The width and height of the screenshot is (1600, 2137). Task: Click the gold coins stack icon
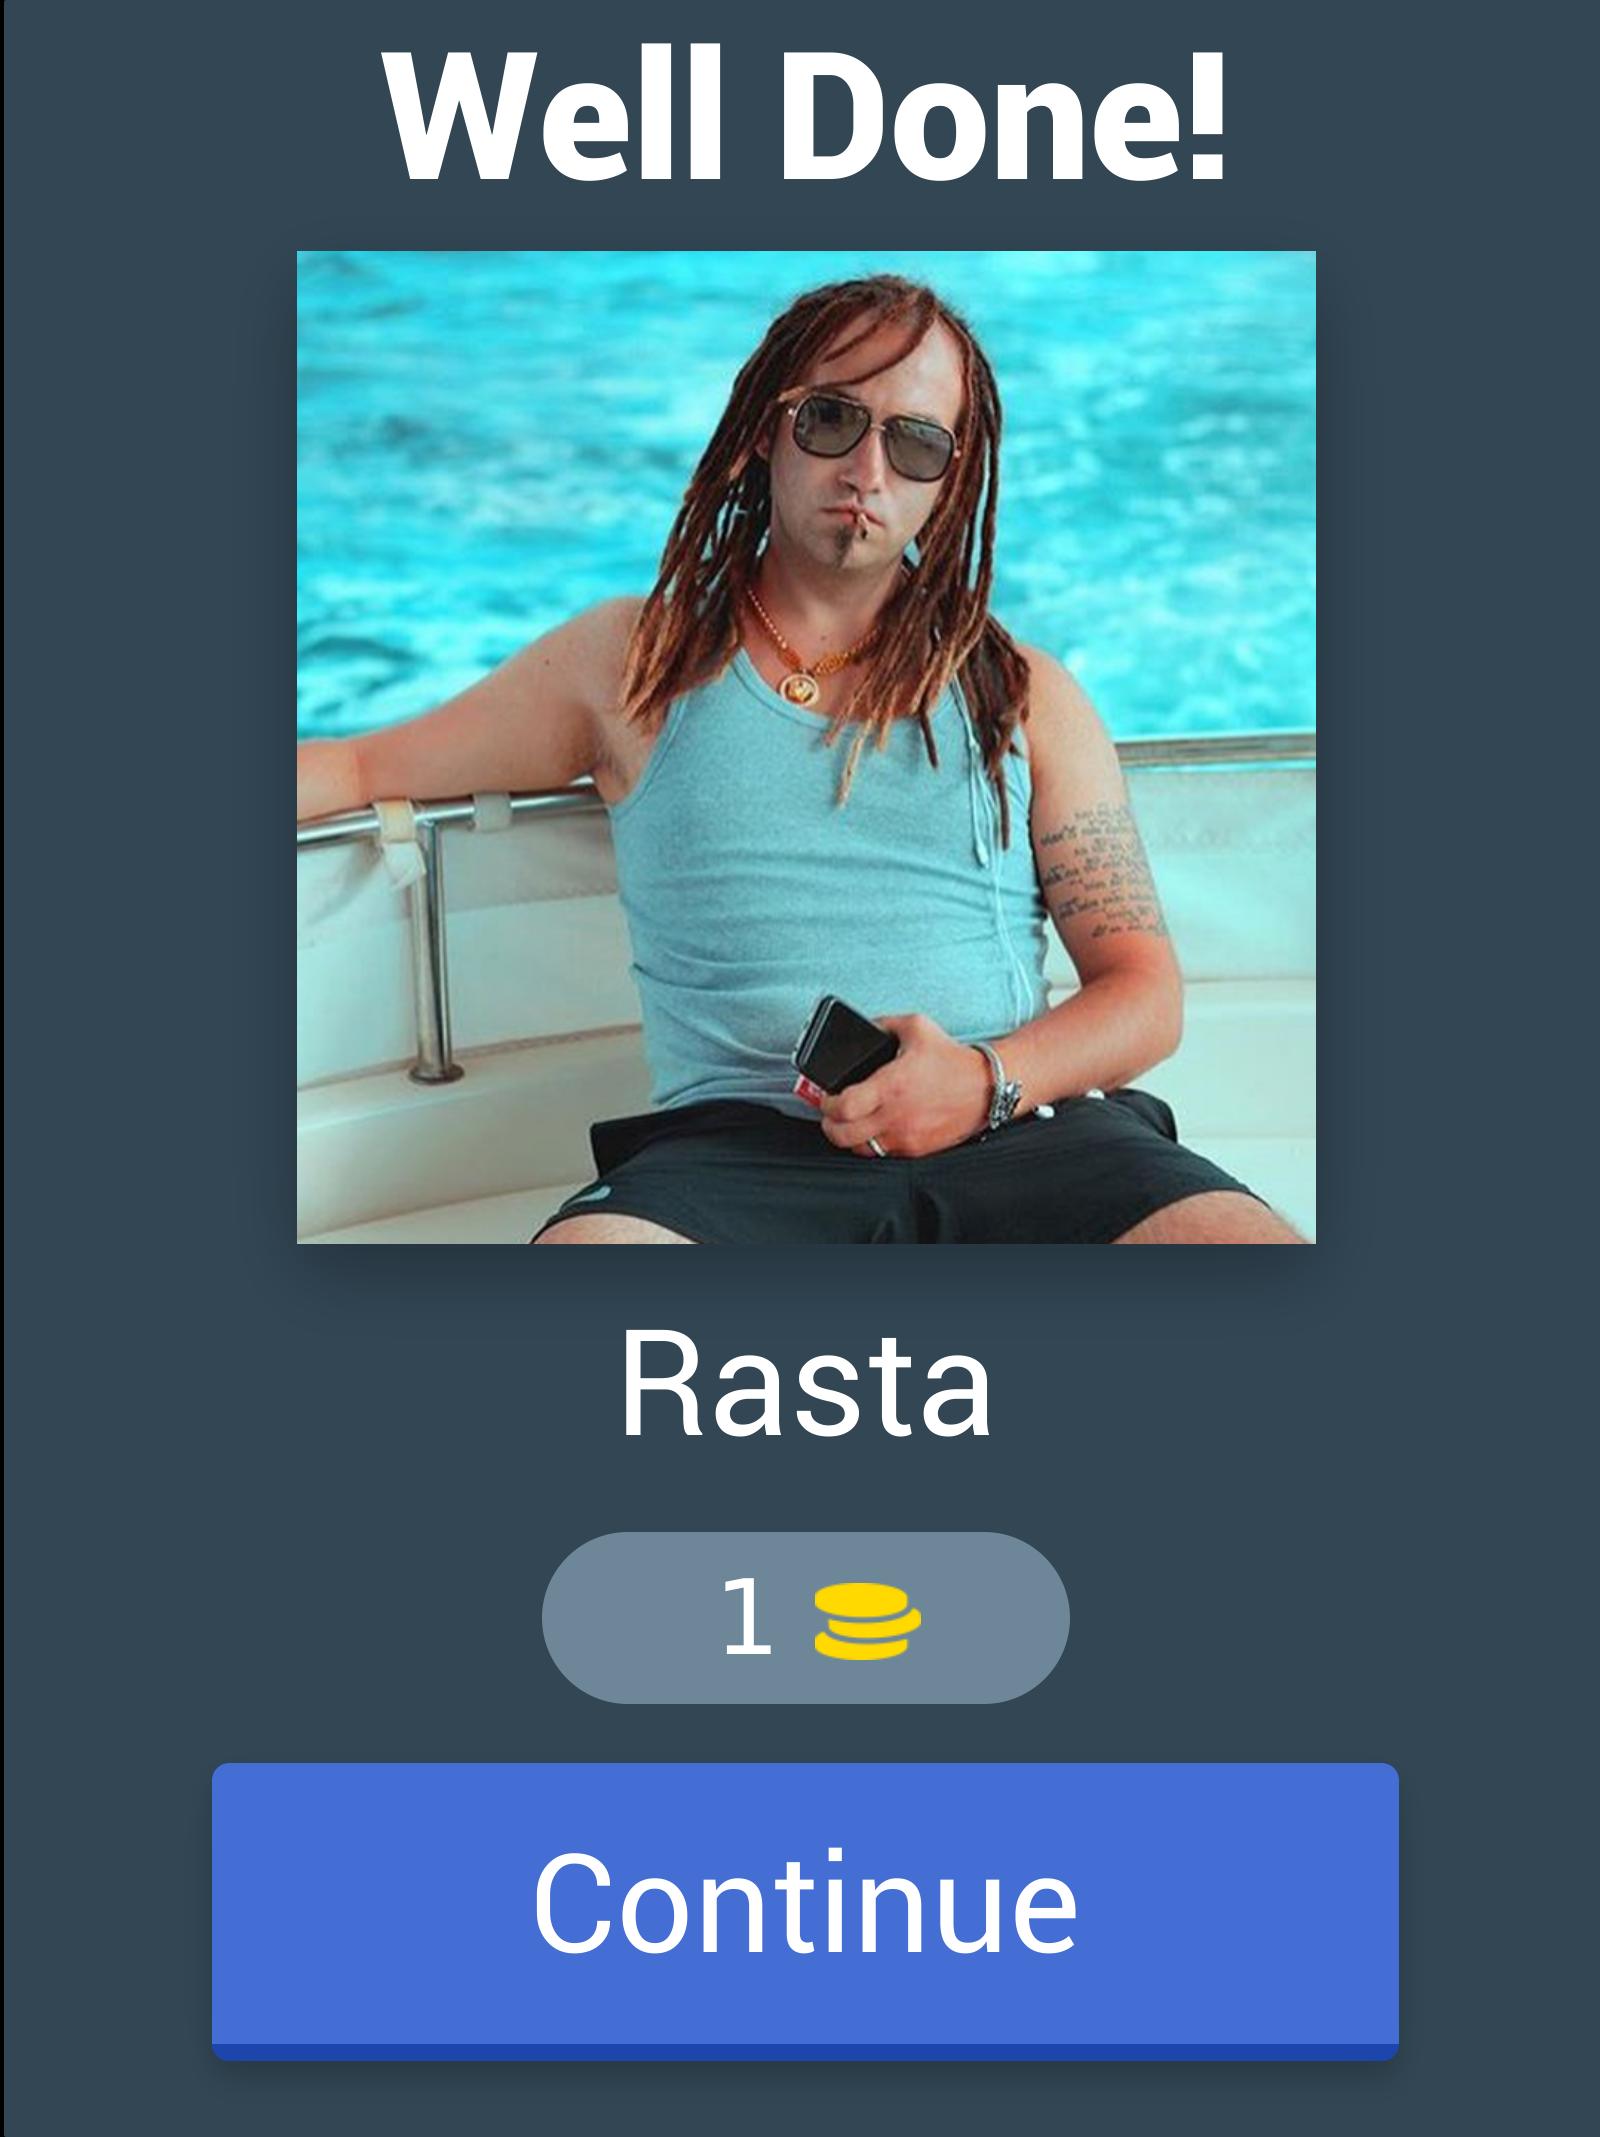pyautogui.click(x=866, y=1621)
